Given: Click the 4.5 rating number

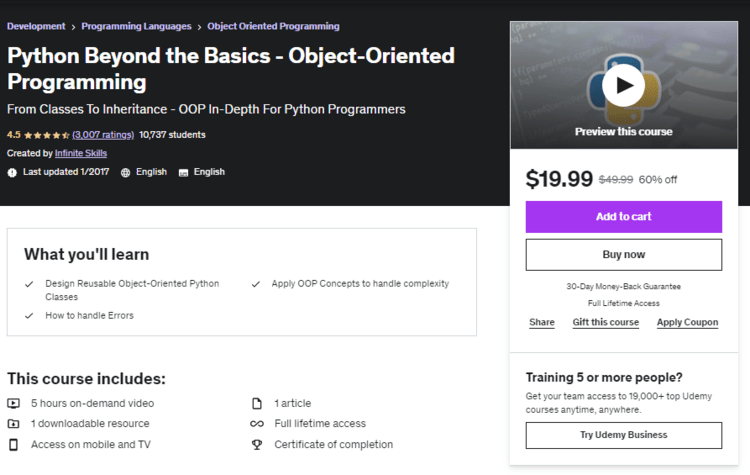Looking at the screenshot, I should click(13, 135).
